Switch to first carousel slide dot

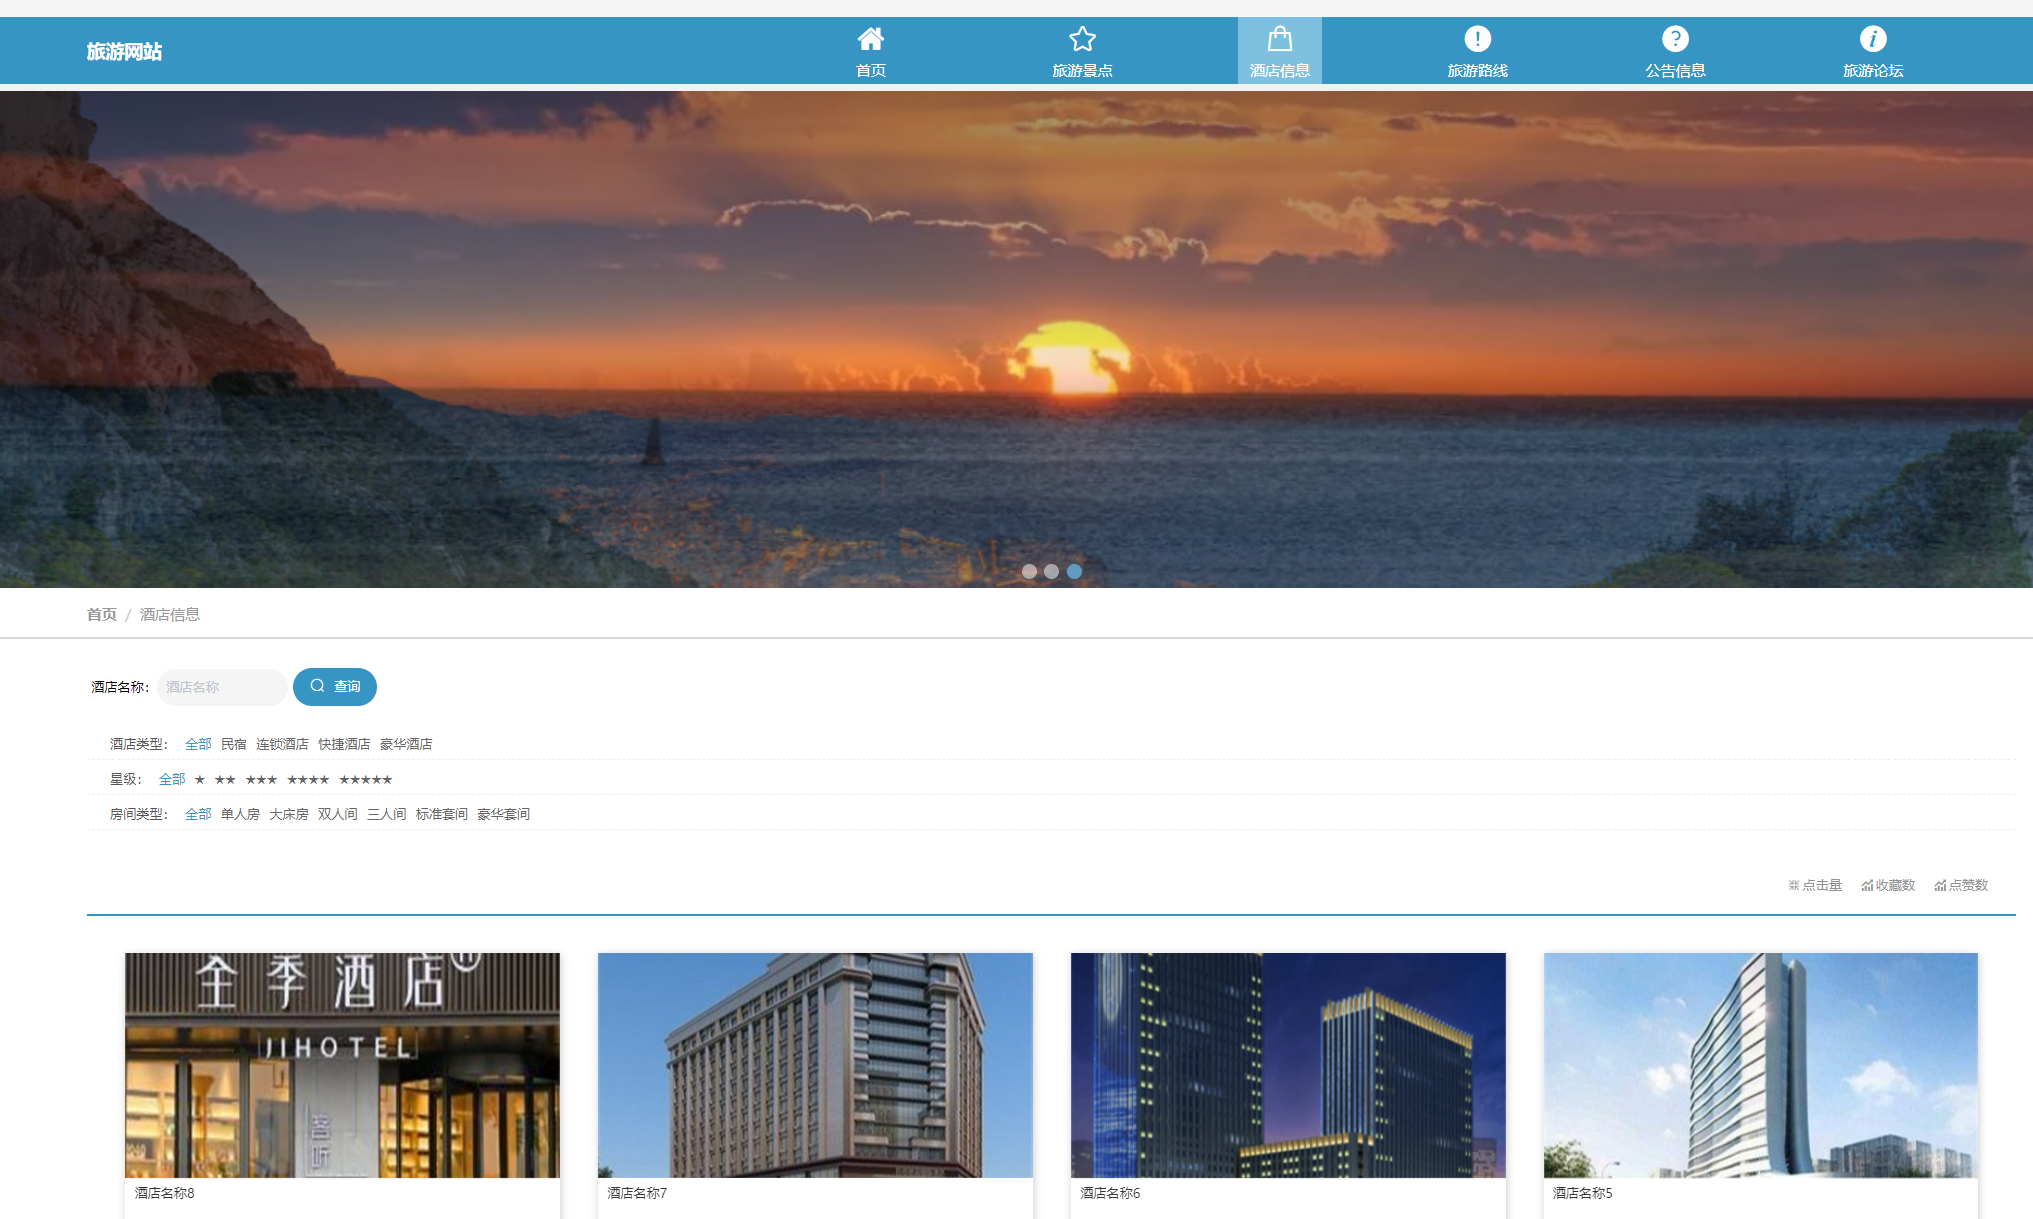click(1029, 571)
